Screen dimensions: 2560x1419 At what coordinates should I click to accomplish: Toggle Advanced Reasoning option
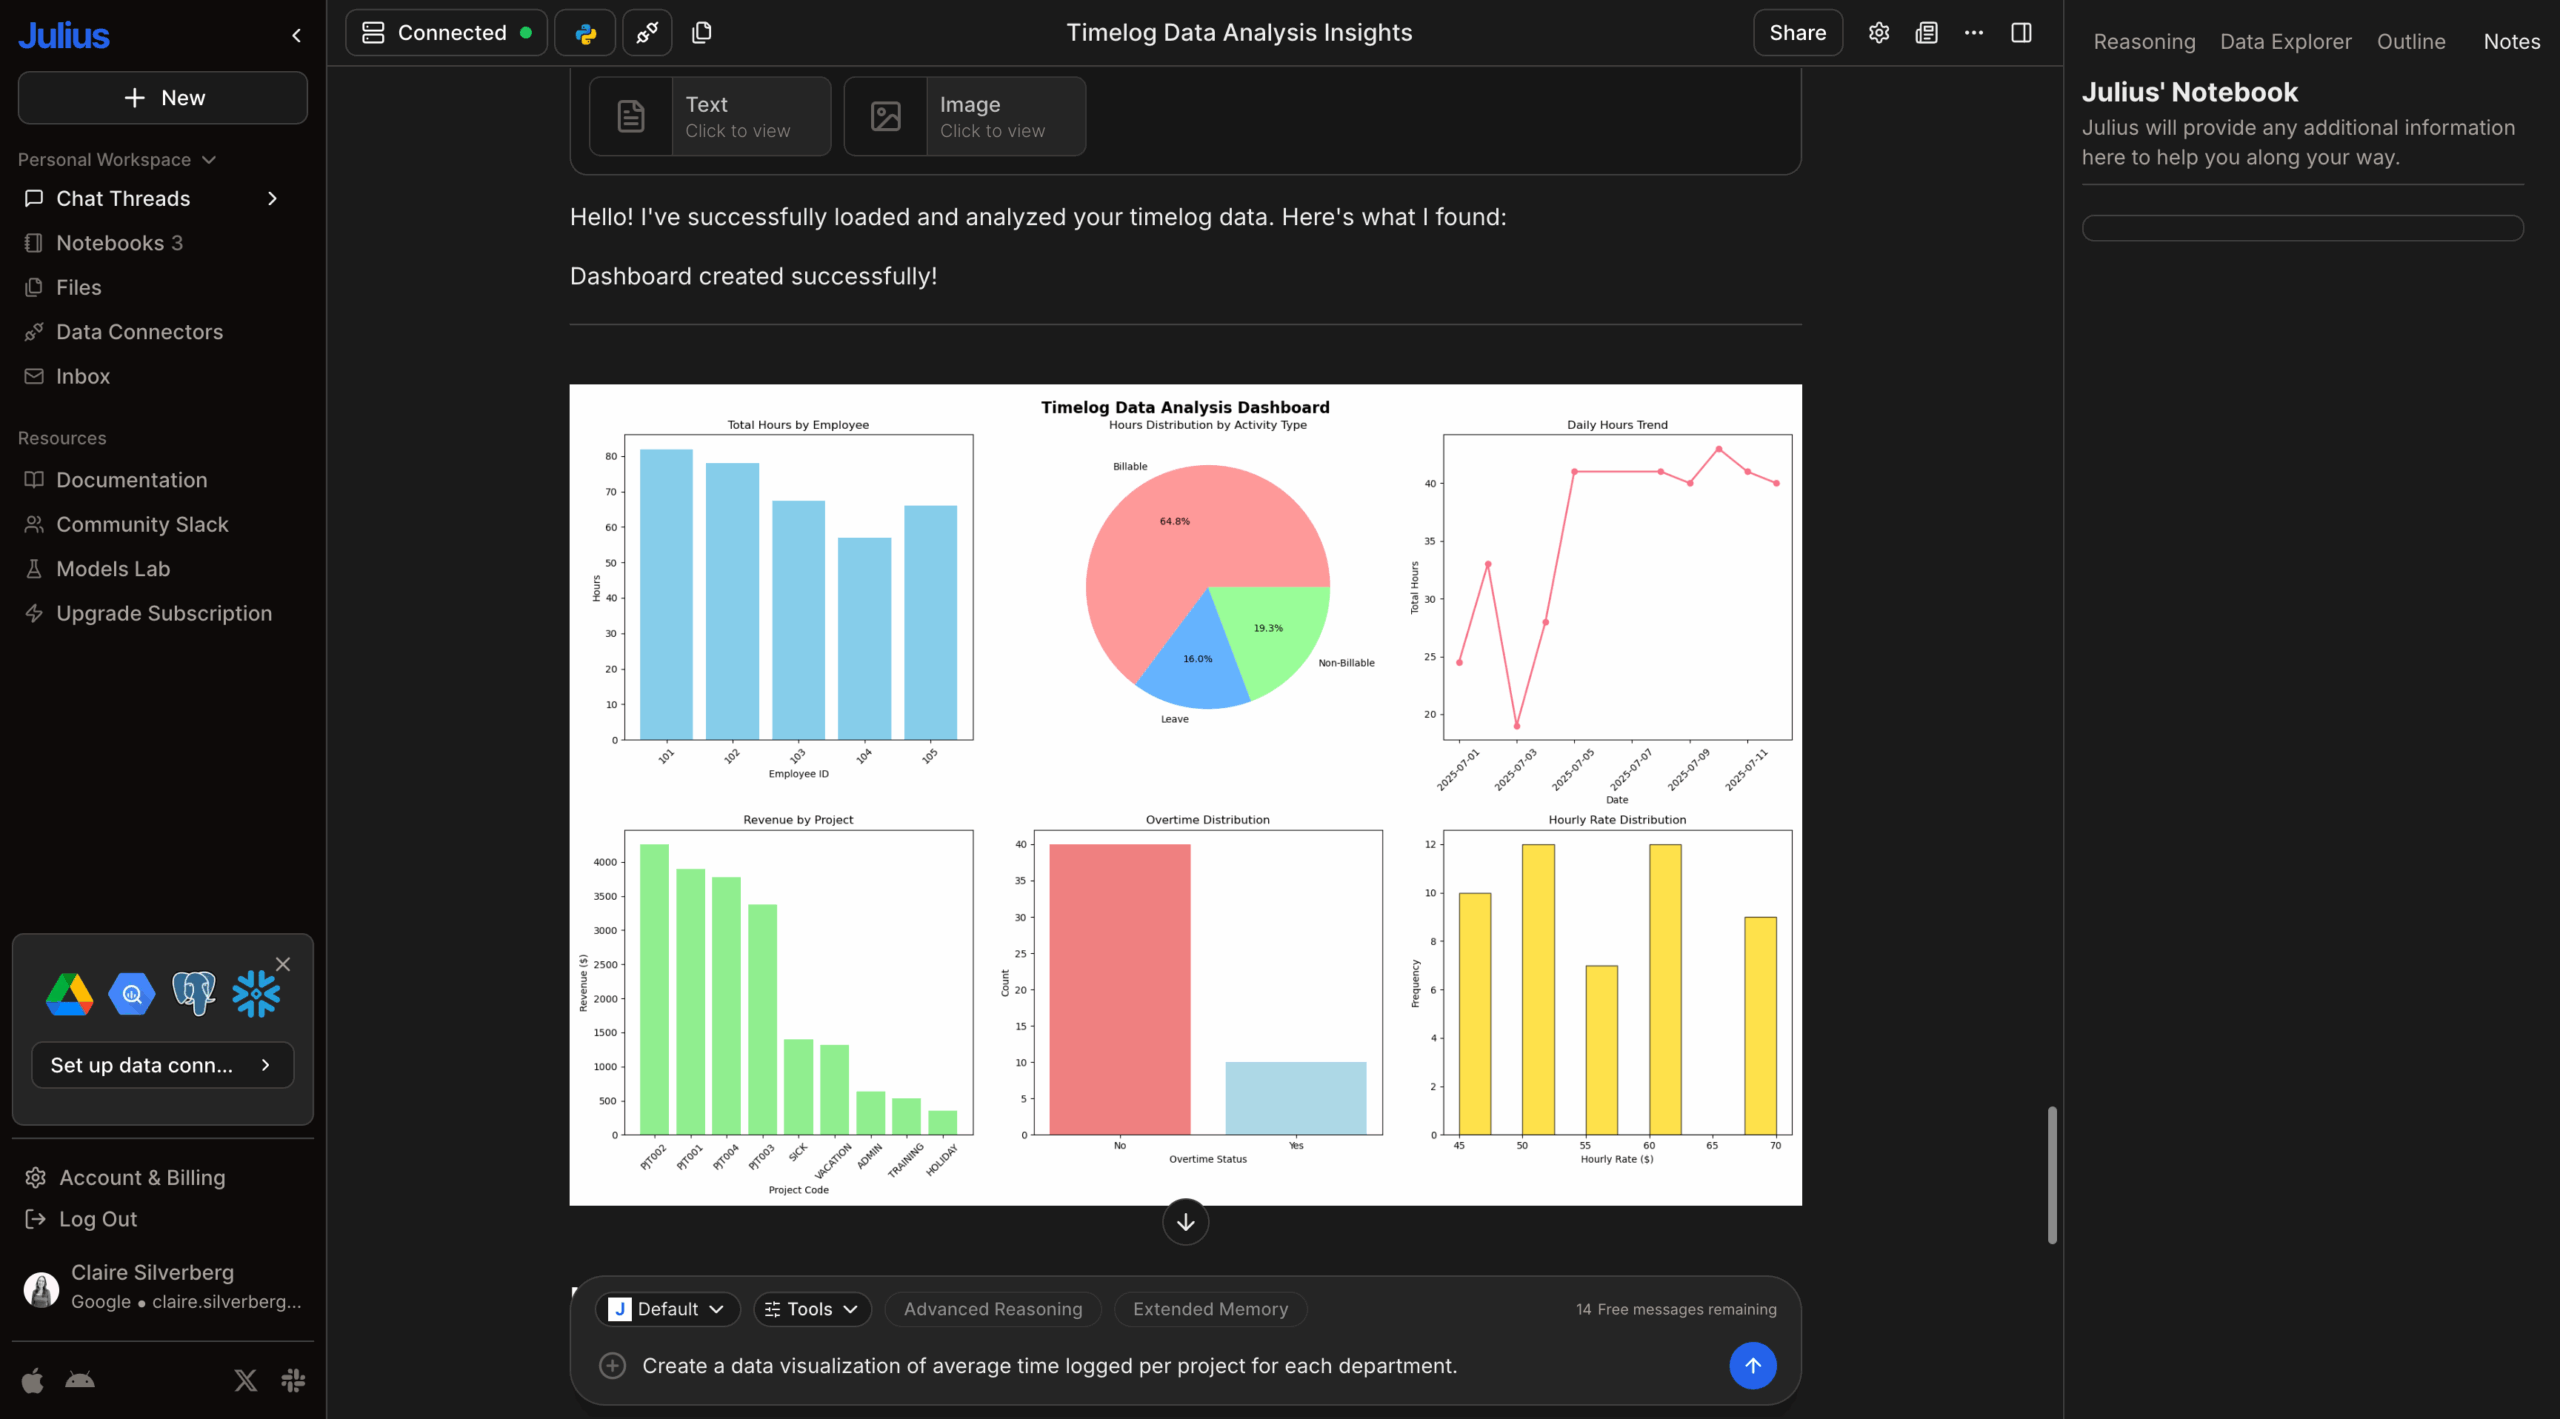tap(992, 1309)
